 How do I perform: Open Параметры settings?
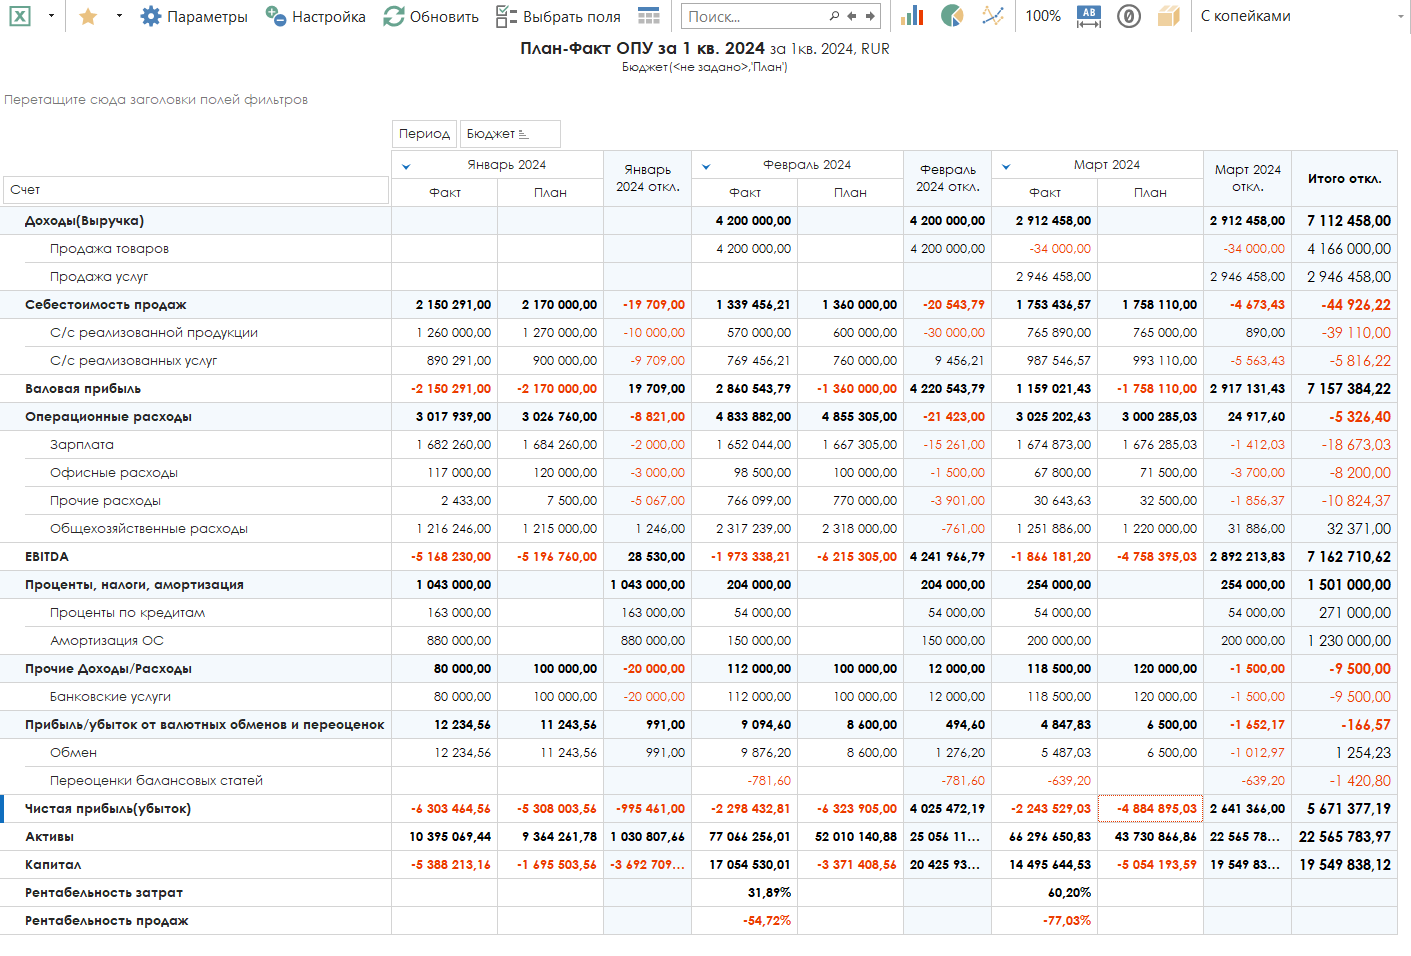click(x=194, y=16)
